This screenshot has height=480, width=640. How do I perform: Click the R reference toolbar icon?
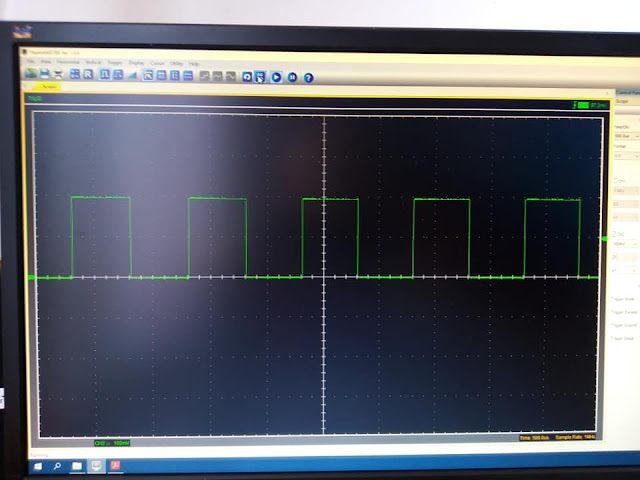coord(88,74)
